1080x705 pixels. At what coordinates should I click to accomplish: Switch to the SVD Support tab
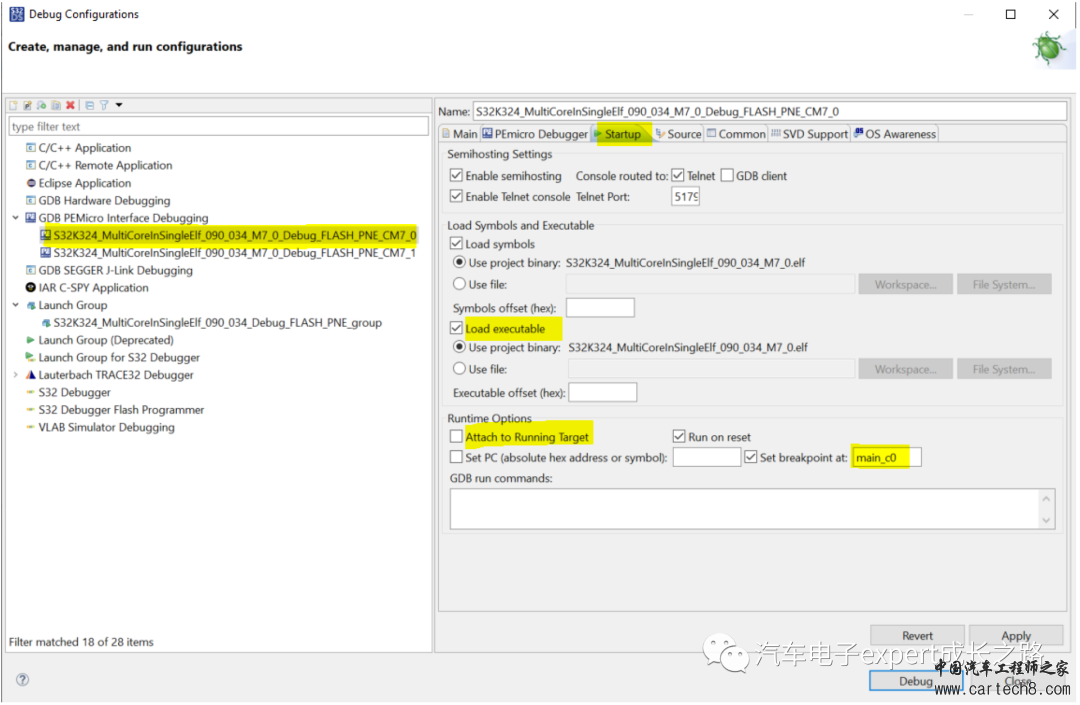point(809,134)
